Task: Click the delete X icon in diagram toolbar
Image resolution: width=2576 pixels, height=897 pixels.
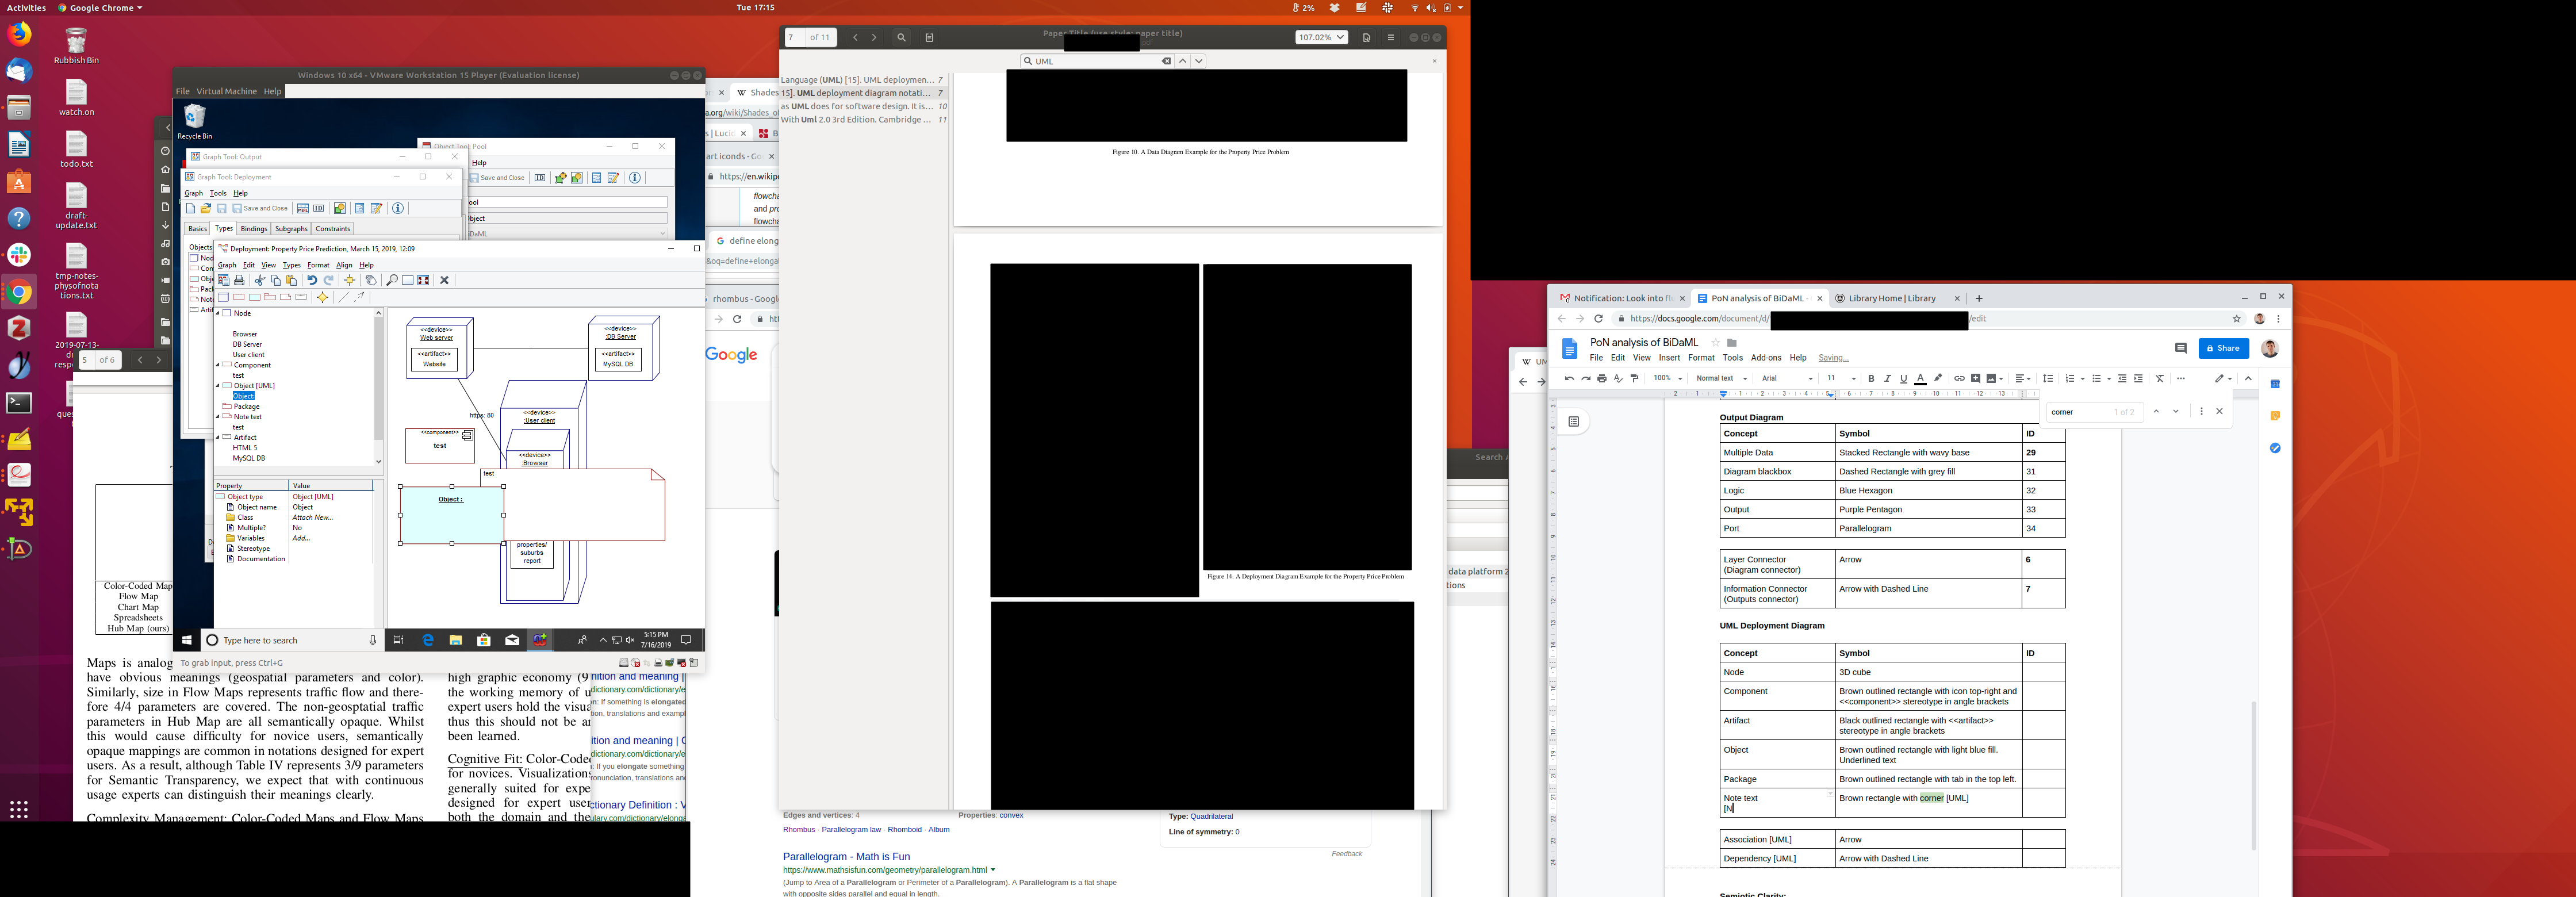Action: (x=445, y=280)
